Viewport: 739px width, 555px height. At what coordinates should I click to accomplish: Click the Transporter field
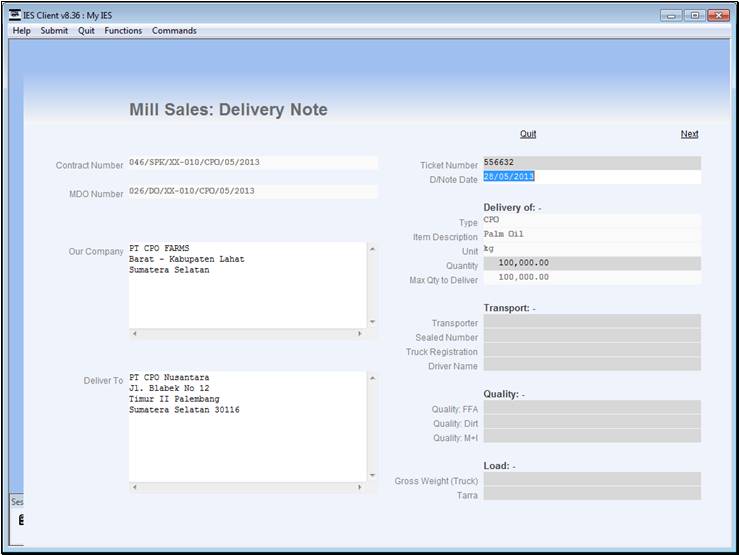coord(592,321)
